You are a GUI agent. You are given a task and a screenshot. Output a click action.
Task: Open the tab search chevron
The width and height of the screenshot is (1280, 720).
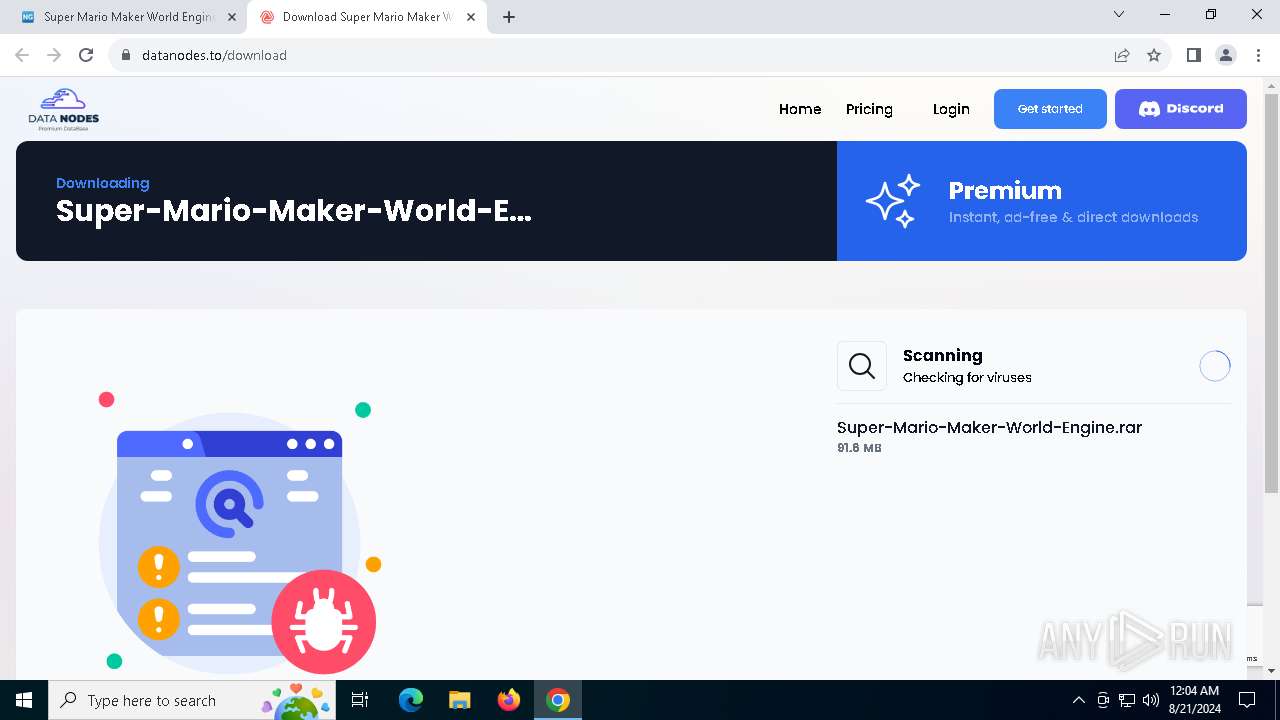(1119, 14)
